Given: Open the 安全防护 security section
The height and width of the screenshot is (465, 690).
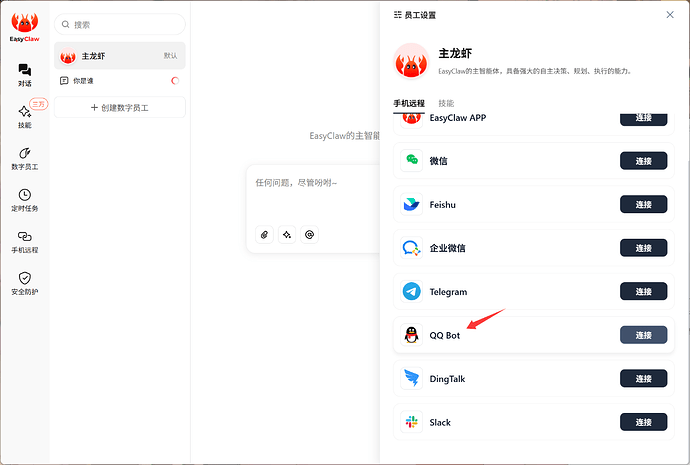Looking at the screenshot, I should [x=25, y=284].
